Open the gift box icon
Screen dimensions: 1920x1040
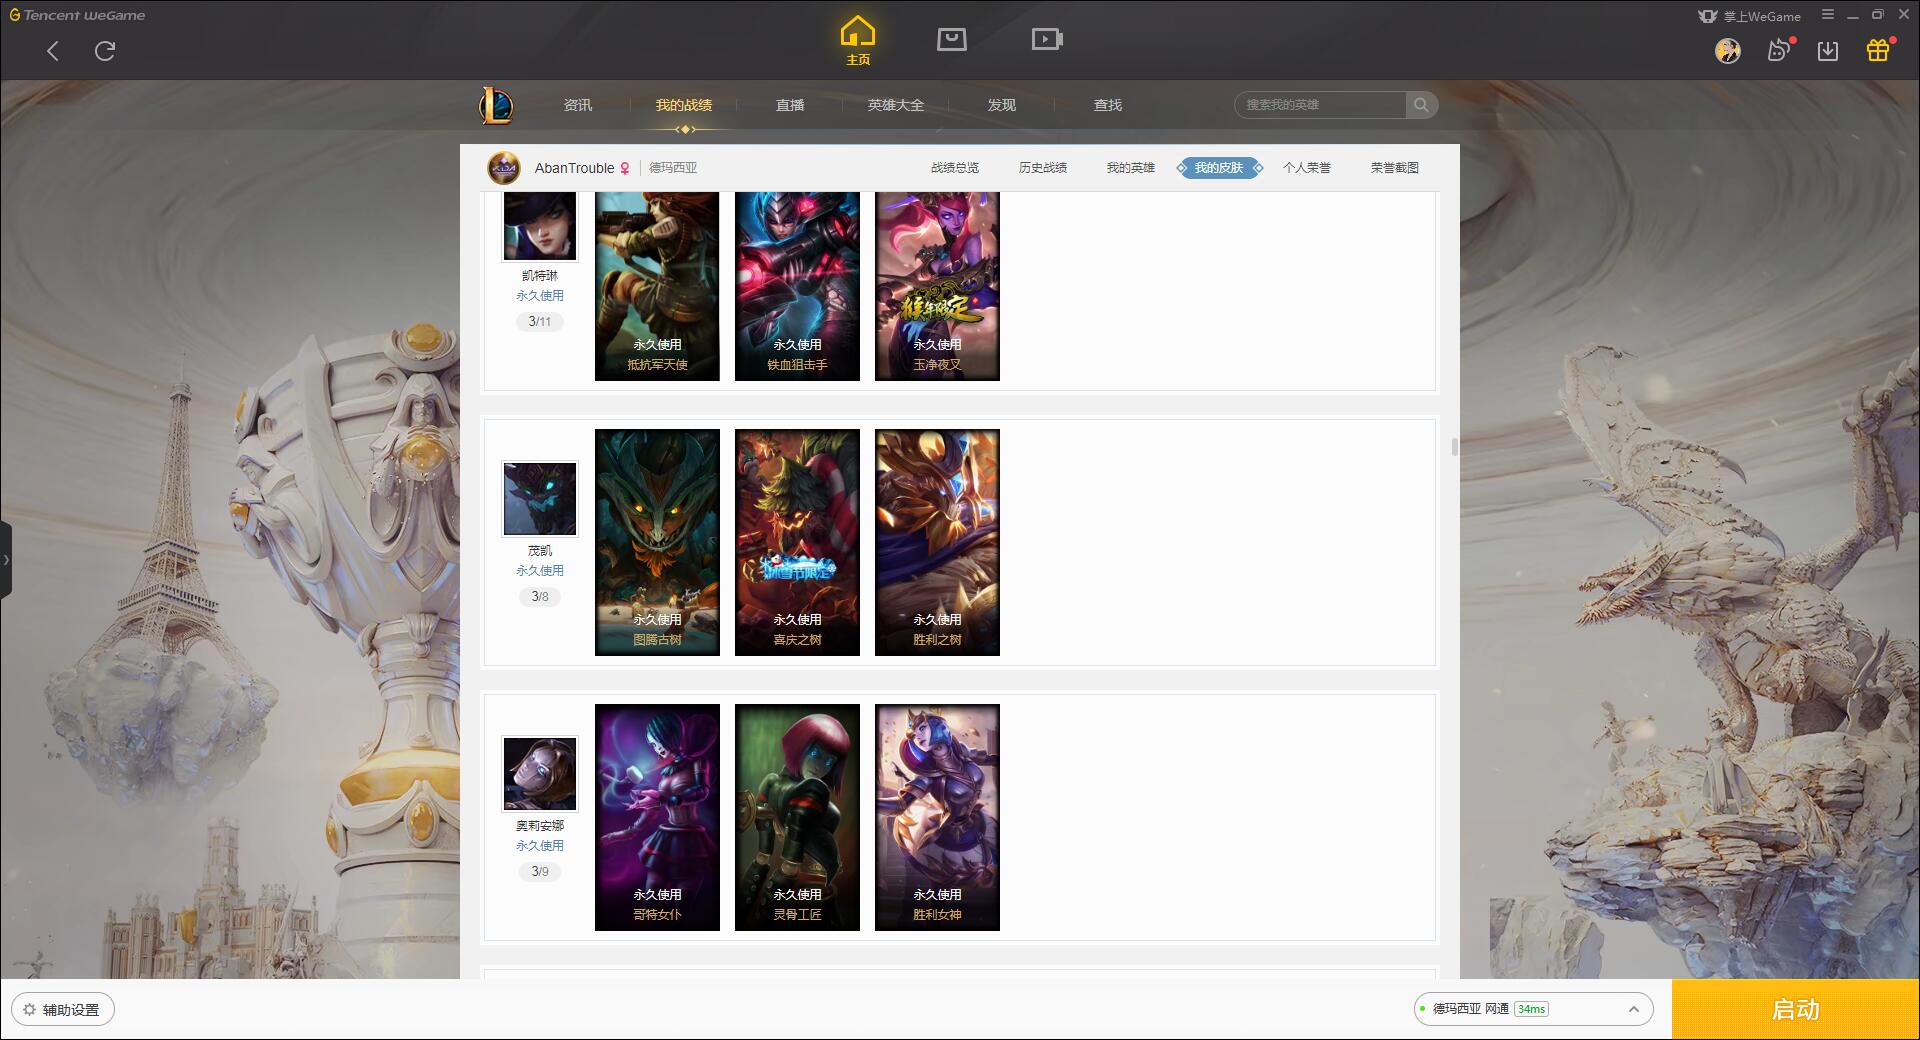coord(1879,50)
